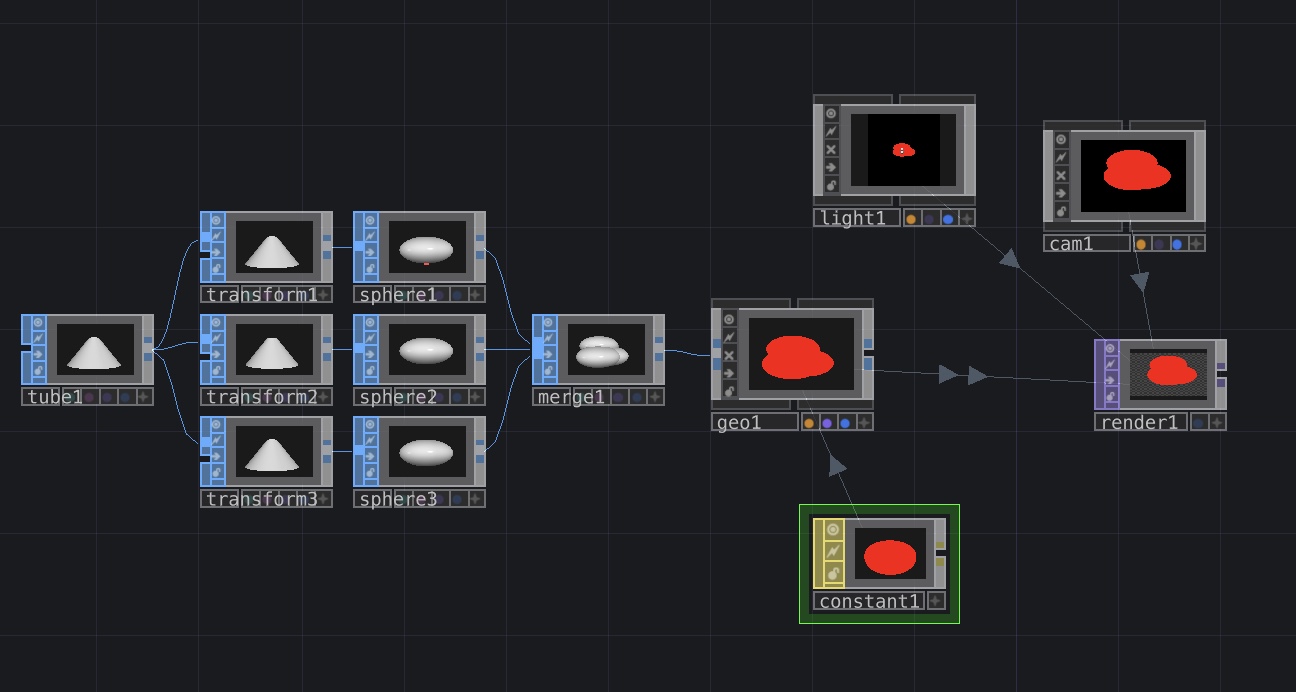Click the lock flag on constant1
Image resolution: width=1296 pixels, height=692 pixels.
pyautogui.click(x=832, y=575)
